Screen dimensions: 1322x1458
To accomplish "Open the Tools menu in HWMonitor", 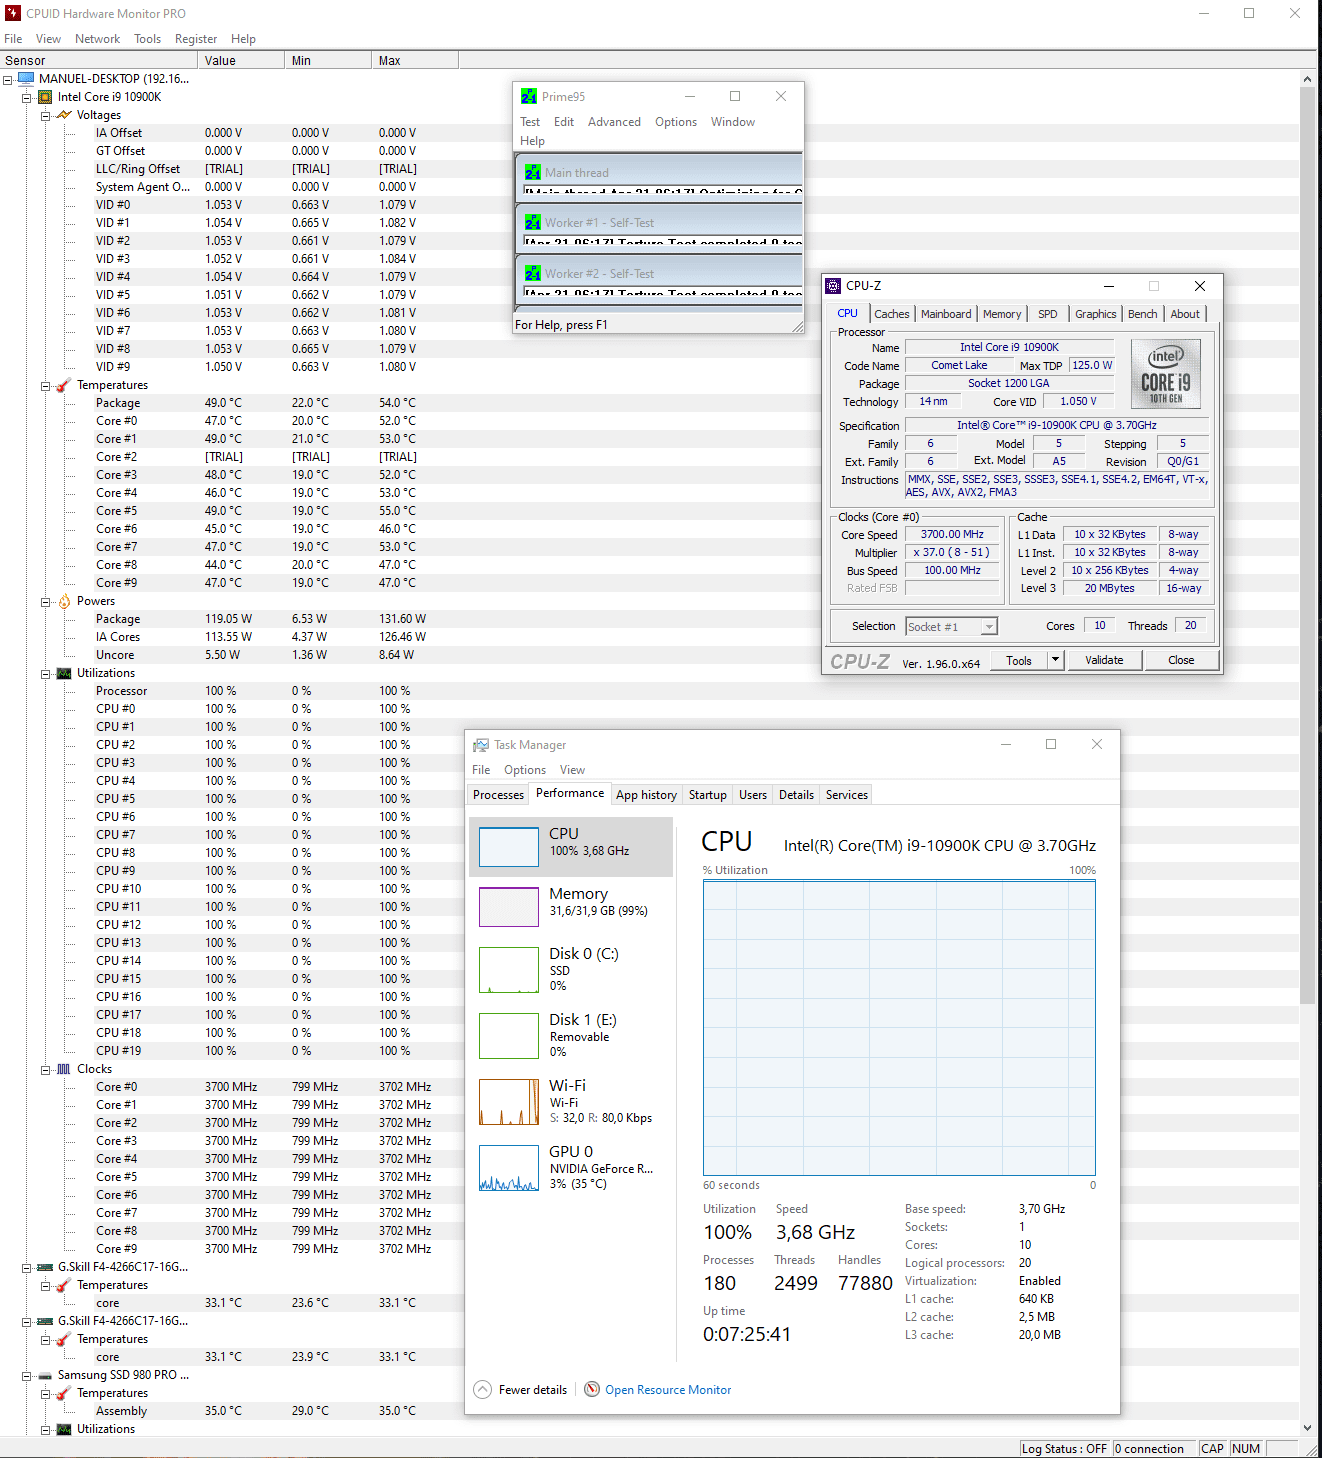I will [147, 39].
